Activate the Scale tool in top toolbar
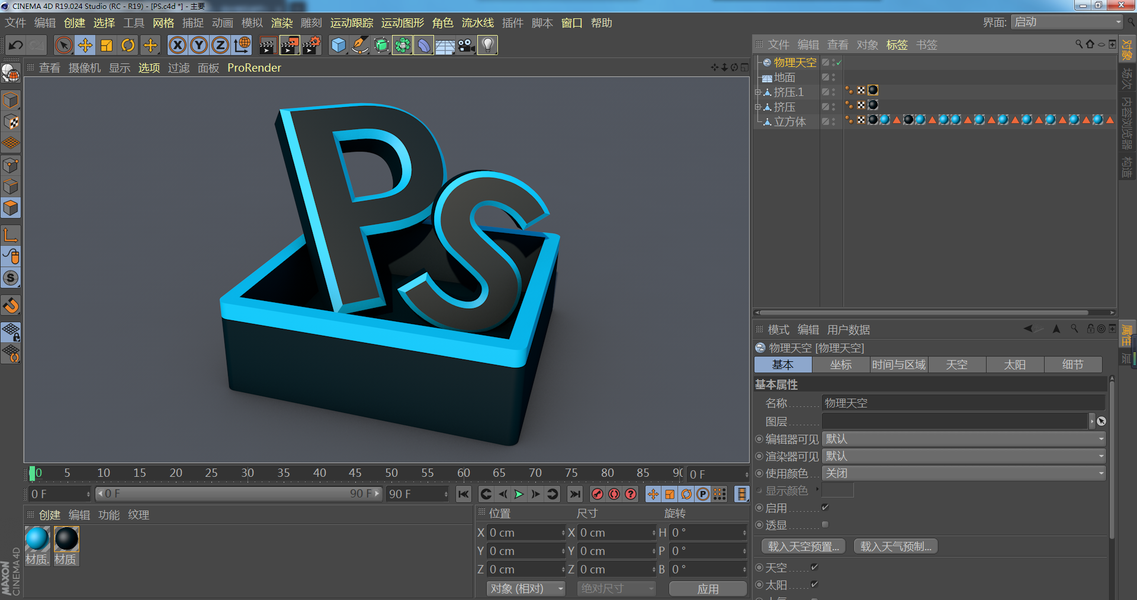Screen dimensions: 1137x600 click(x=107, y=45)
